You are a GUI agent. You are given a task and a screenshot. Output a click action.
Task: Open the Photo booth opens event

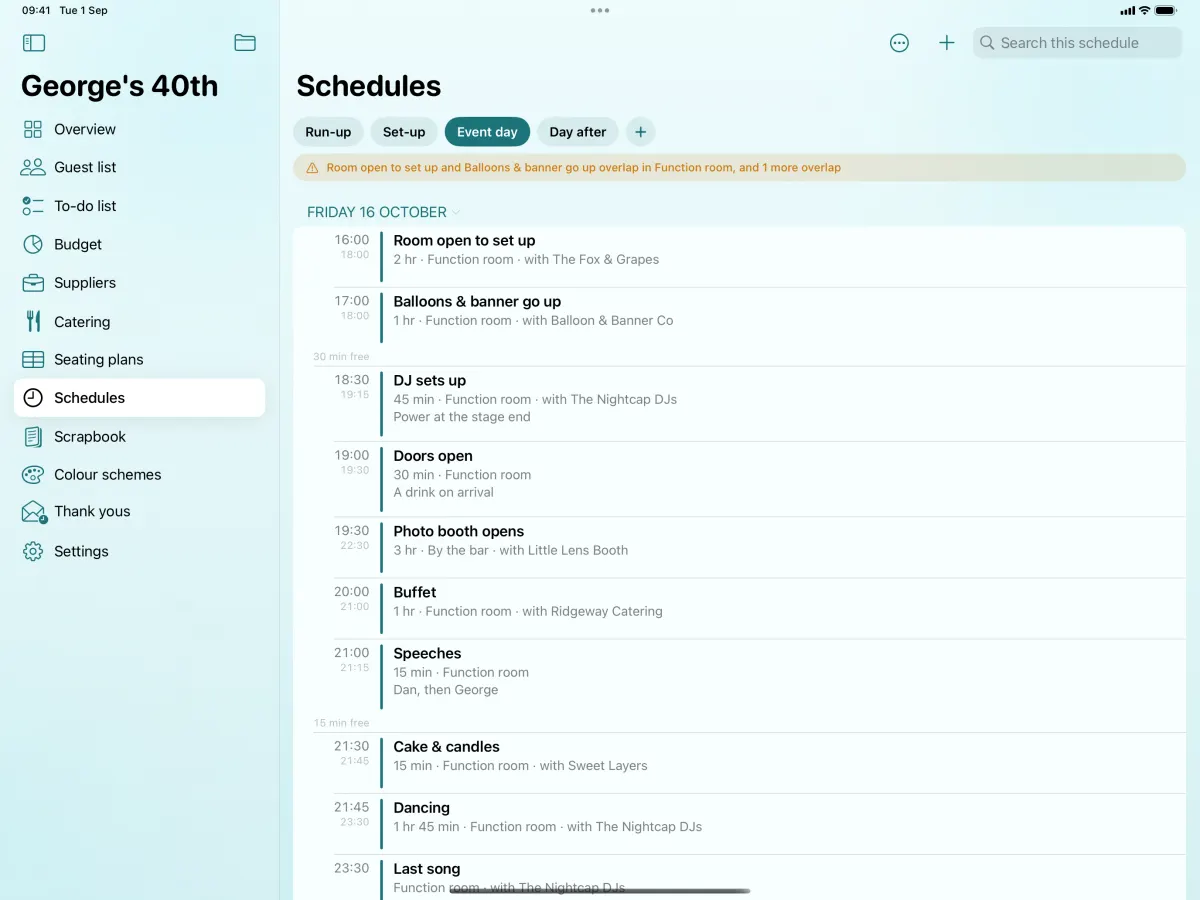tap(739, 547)
